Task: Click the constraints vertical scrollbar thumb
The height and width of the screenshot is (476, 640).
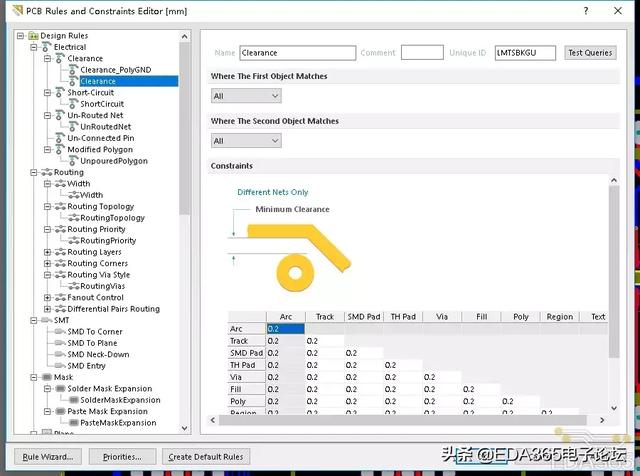Action: 614,272
